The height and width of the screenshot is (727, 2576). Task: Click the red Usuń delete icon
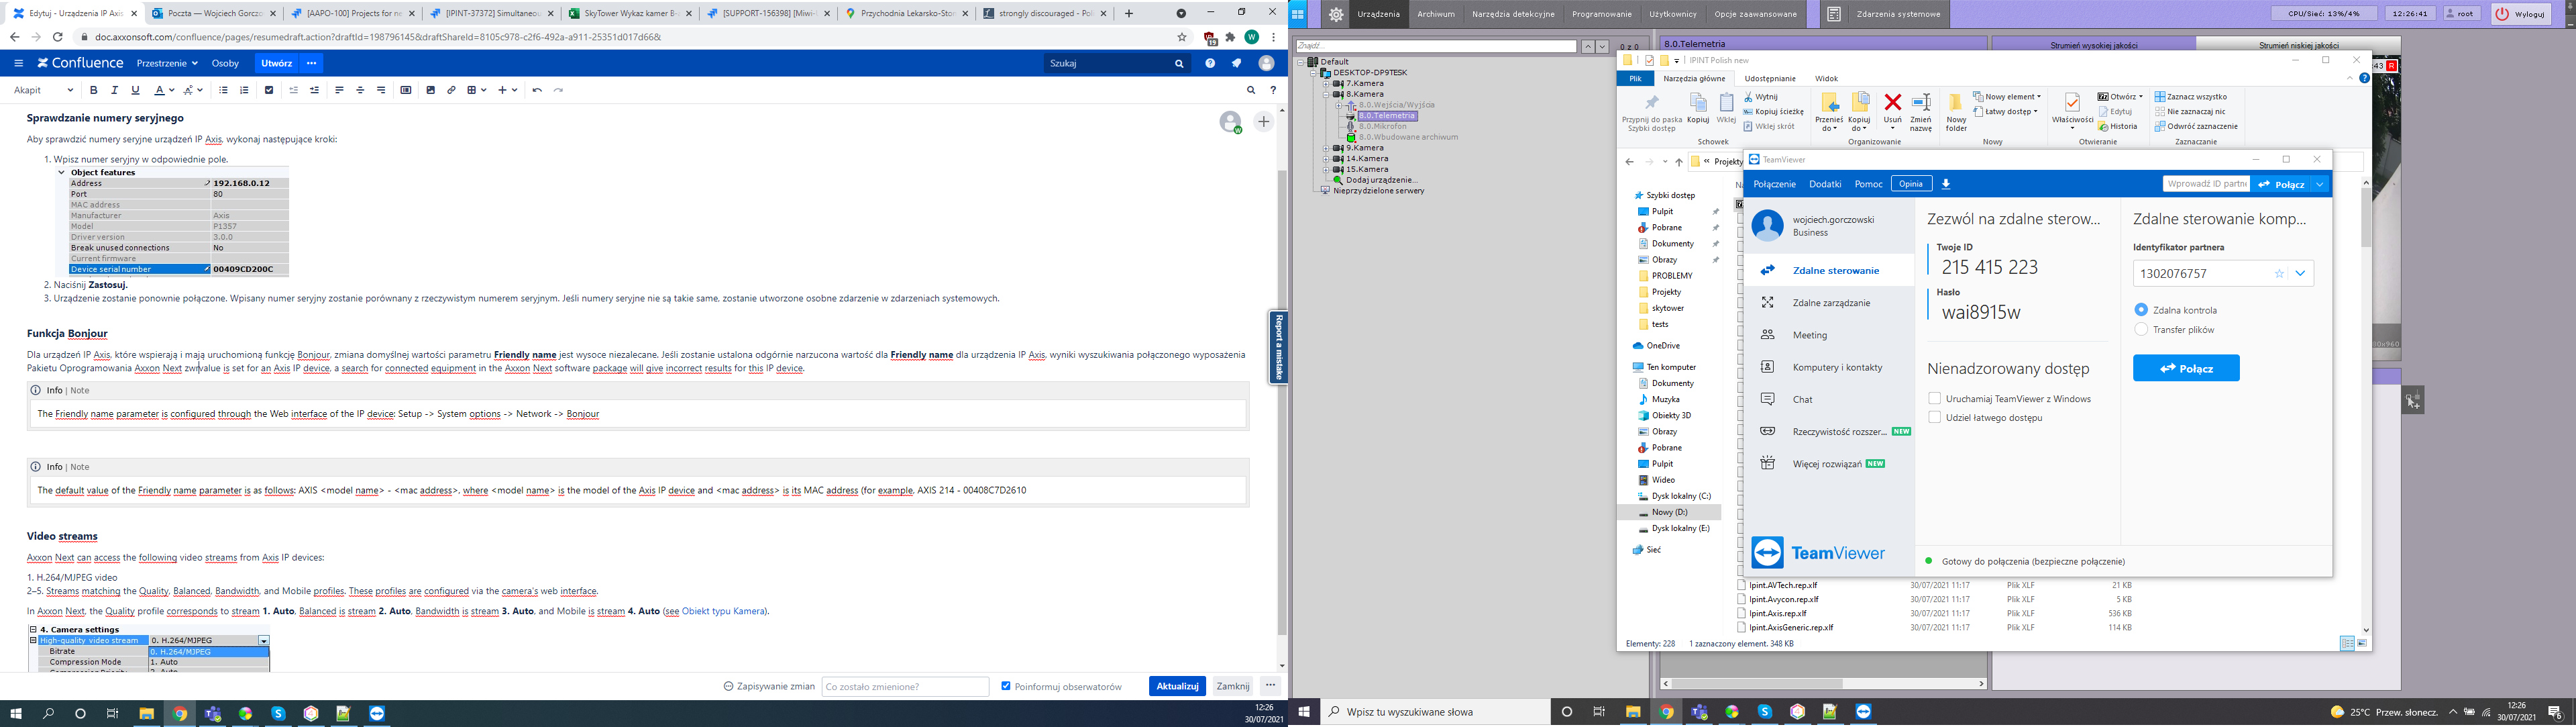pos(1892,103)
